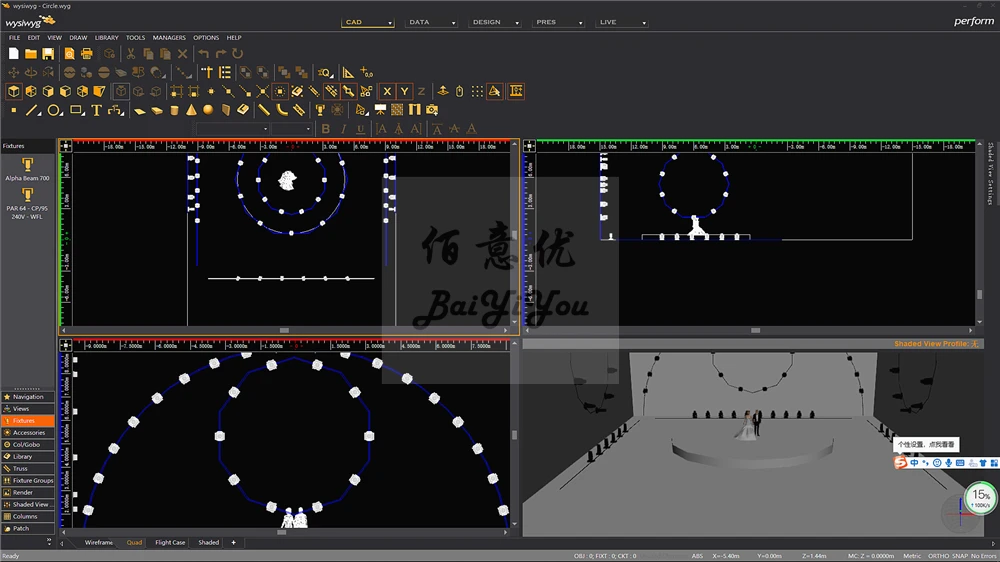Add a new layout tab with plus

click(x=233, y=543)
